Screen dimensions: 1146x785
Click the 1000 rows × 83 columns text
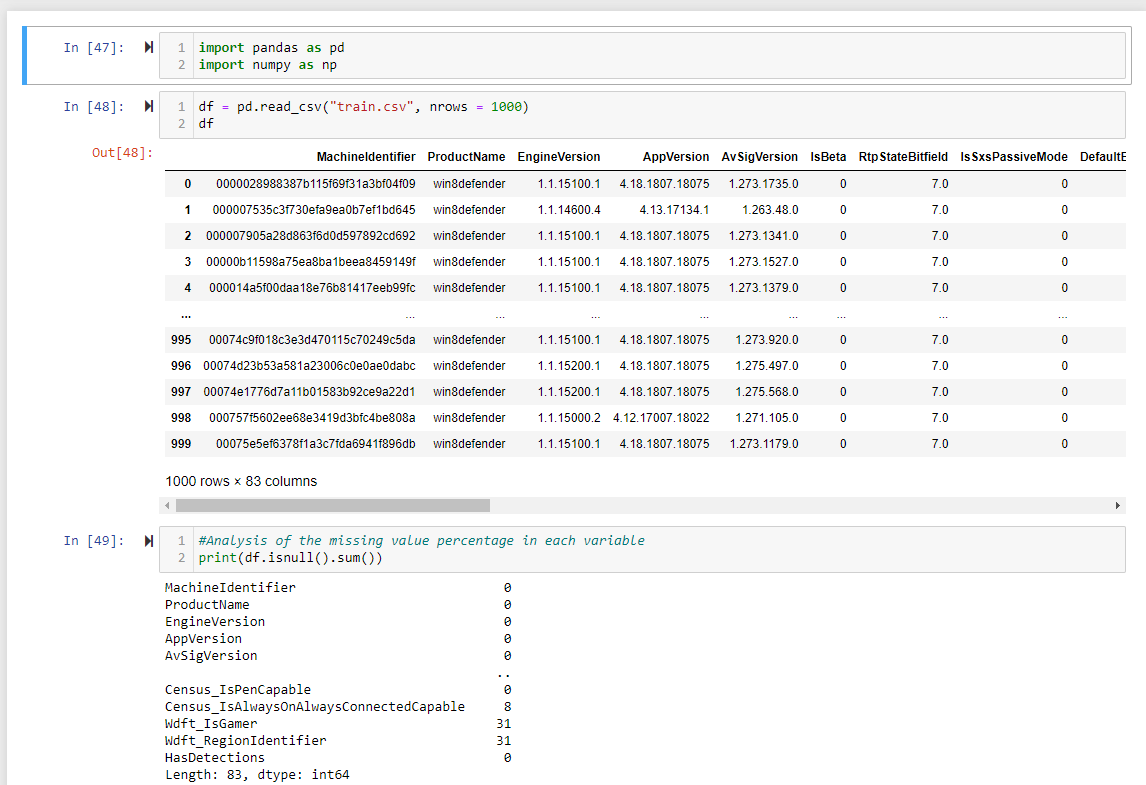(242, 481)
